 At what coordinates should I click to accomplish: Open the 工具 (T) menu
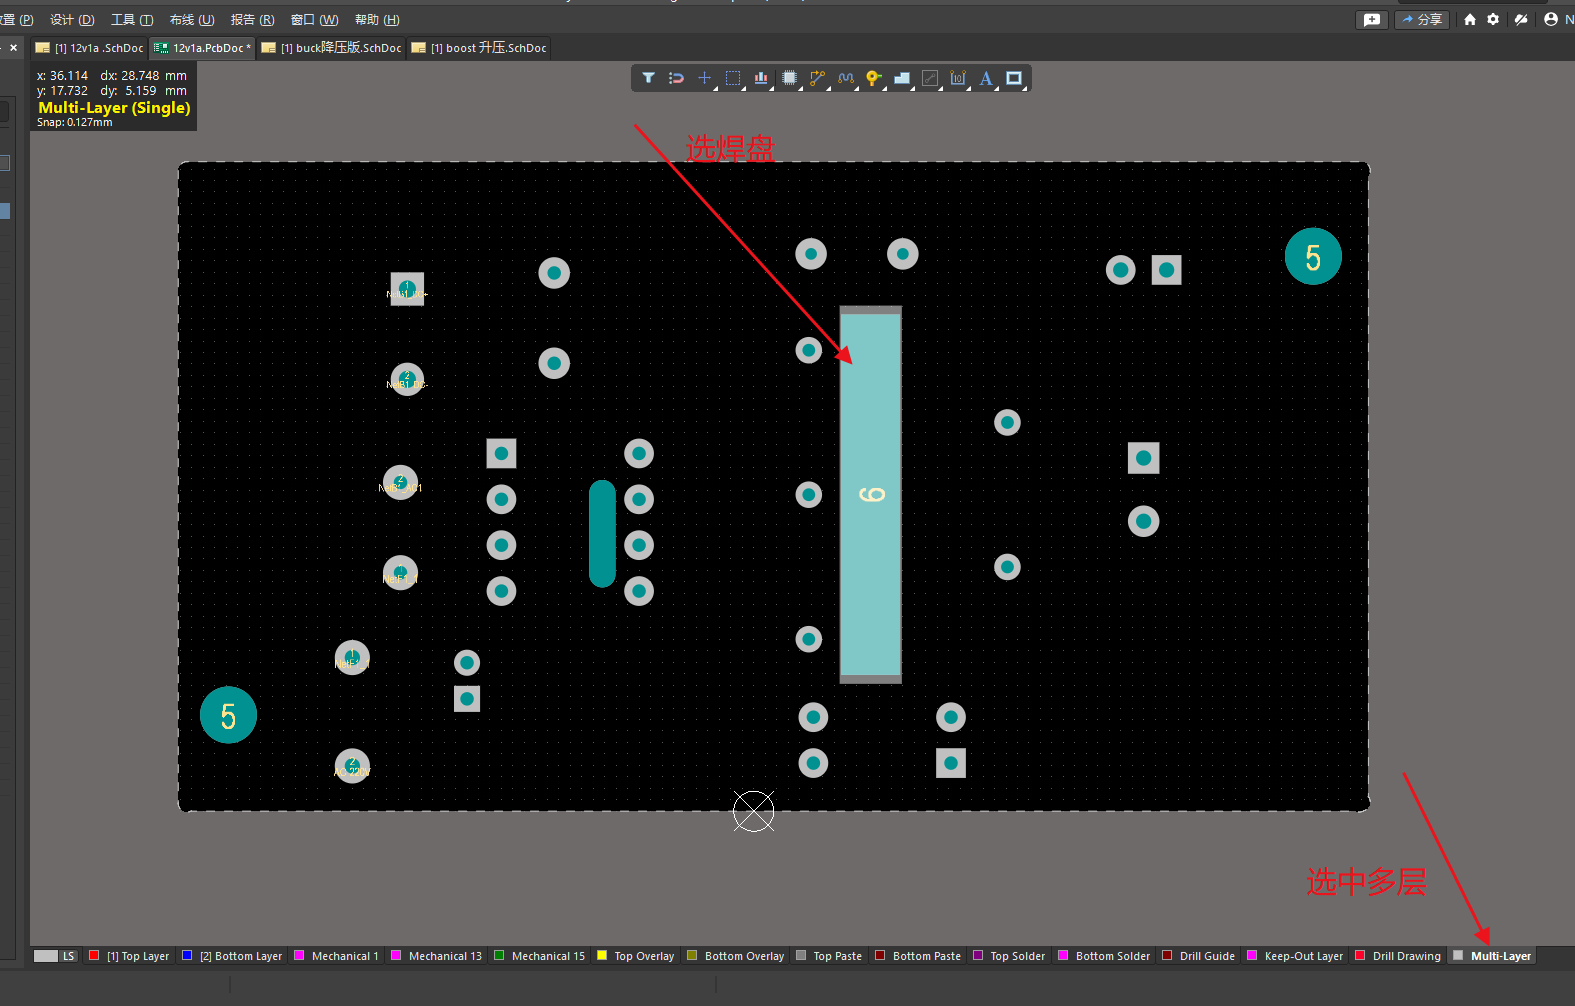(132, 20)
